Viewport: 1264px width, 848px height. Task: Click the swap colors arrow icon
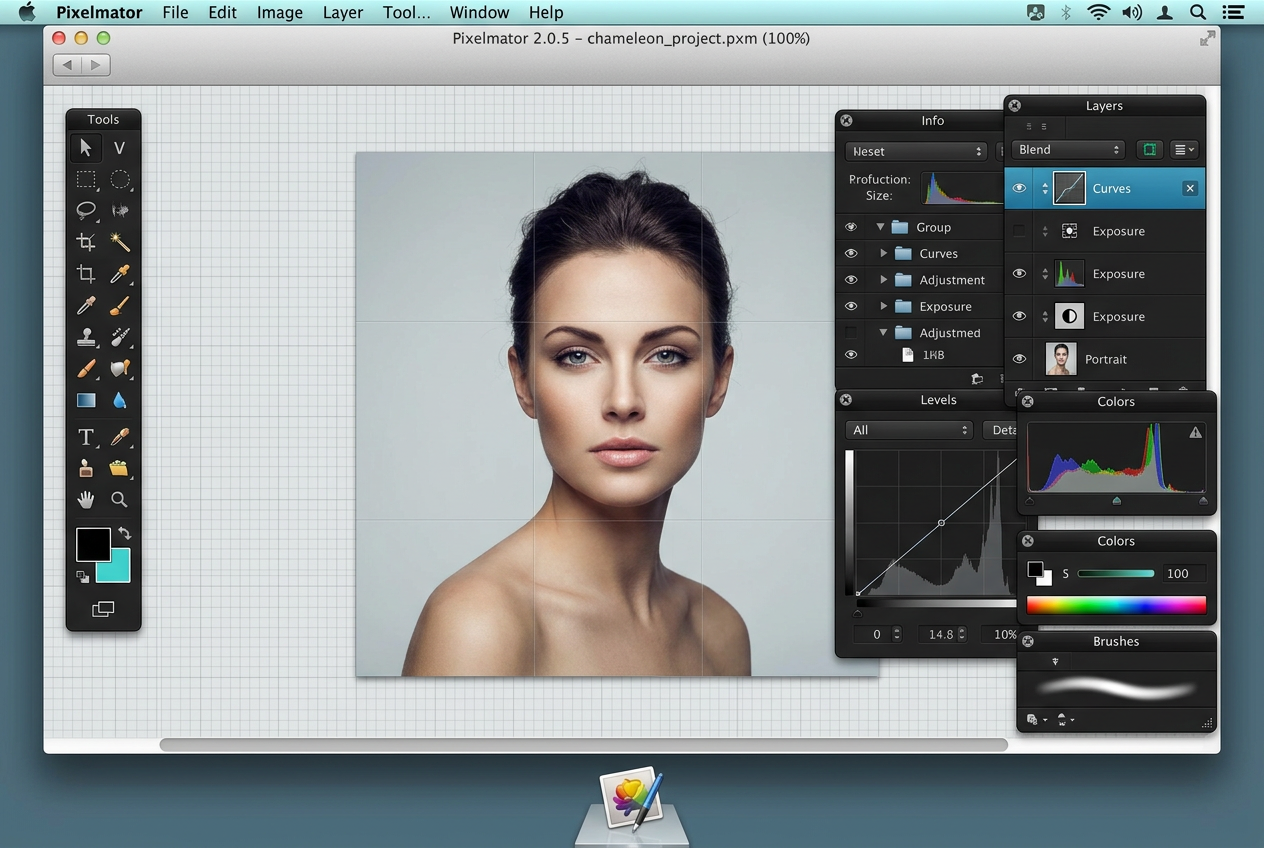click(124, 533)
